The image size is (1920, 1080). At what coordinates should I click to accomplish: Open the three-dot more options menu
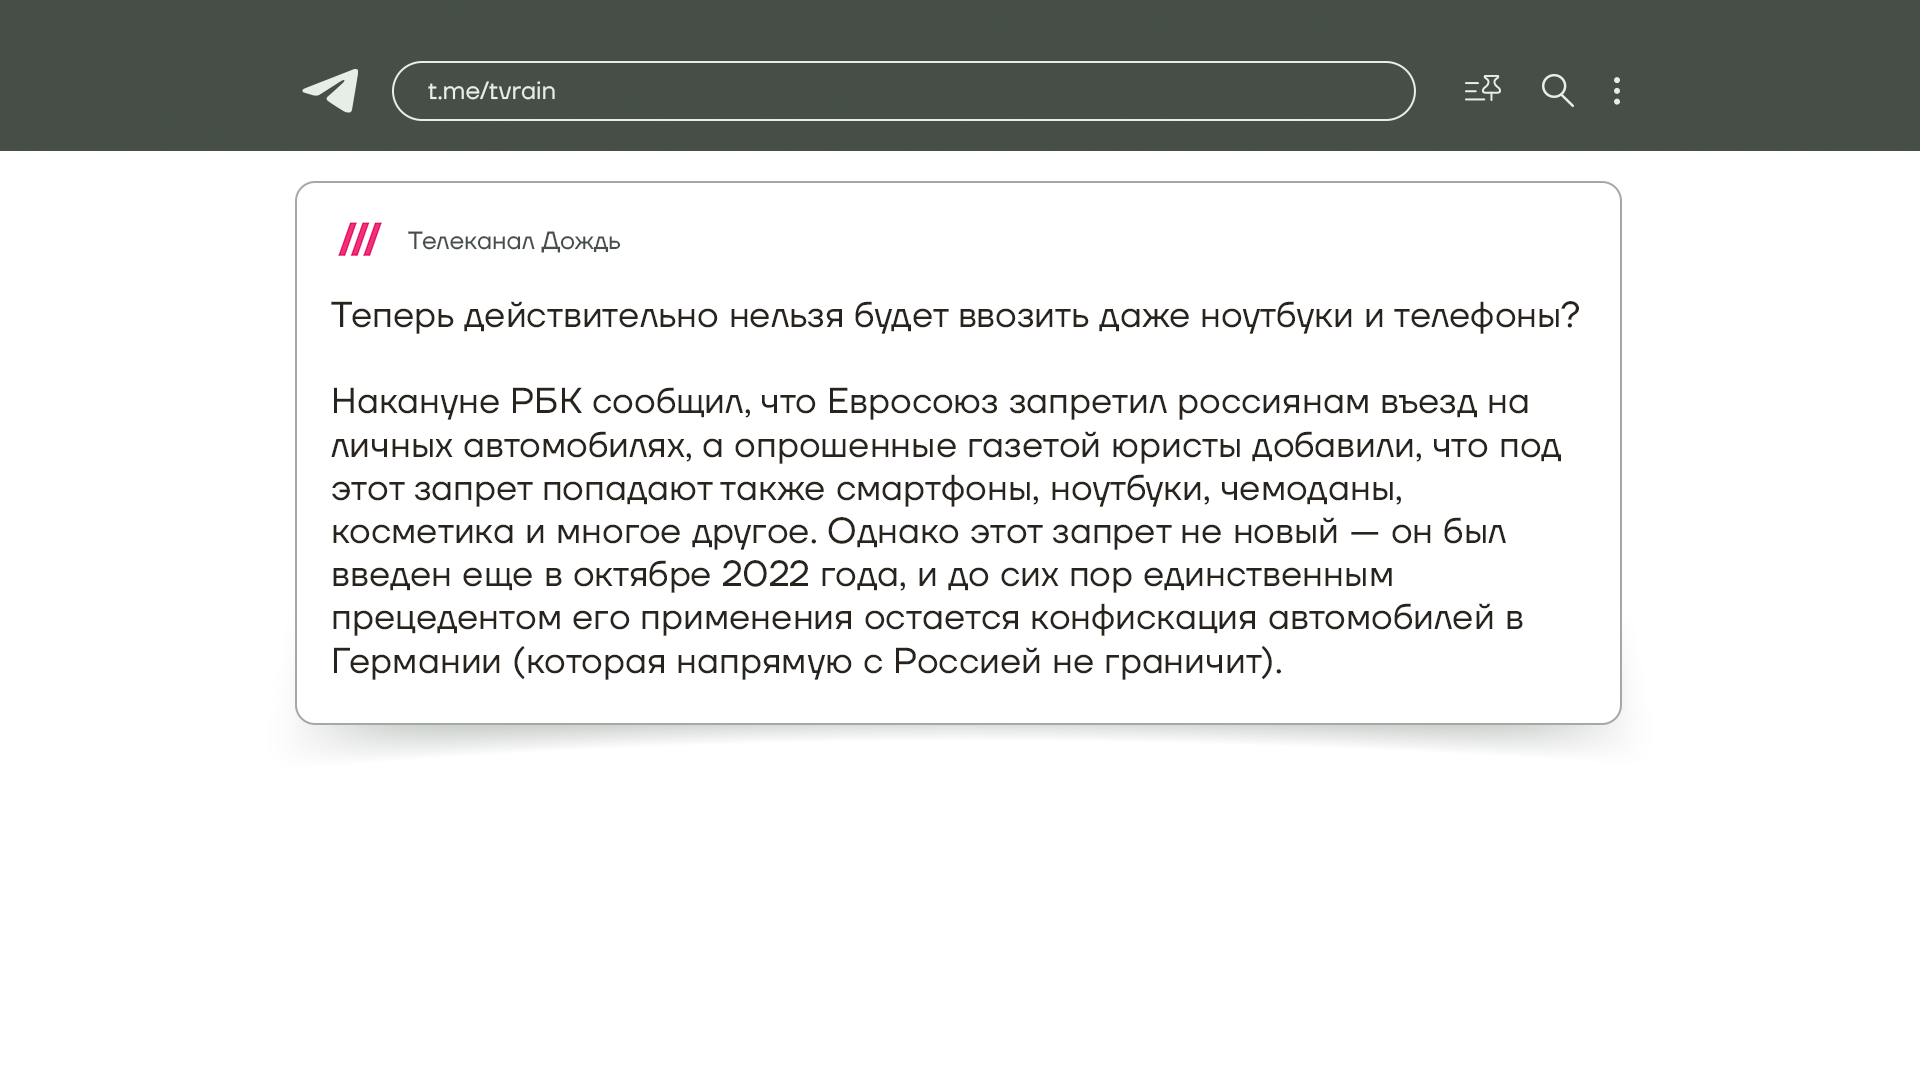pyautogui.click(x=1616, y=91)
